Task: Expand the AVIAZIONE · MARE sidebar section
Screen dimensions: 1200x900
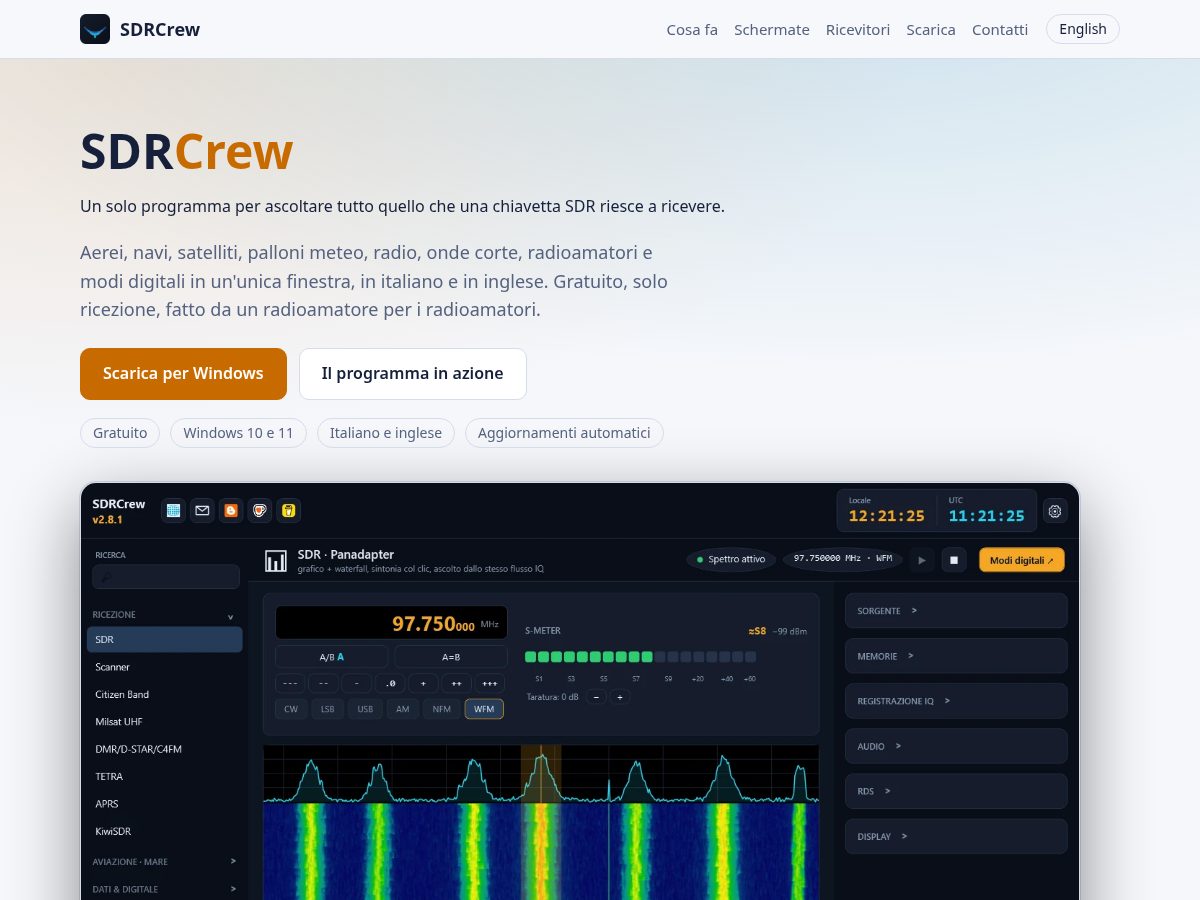Action: coord(165,861)
